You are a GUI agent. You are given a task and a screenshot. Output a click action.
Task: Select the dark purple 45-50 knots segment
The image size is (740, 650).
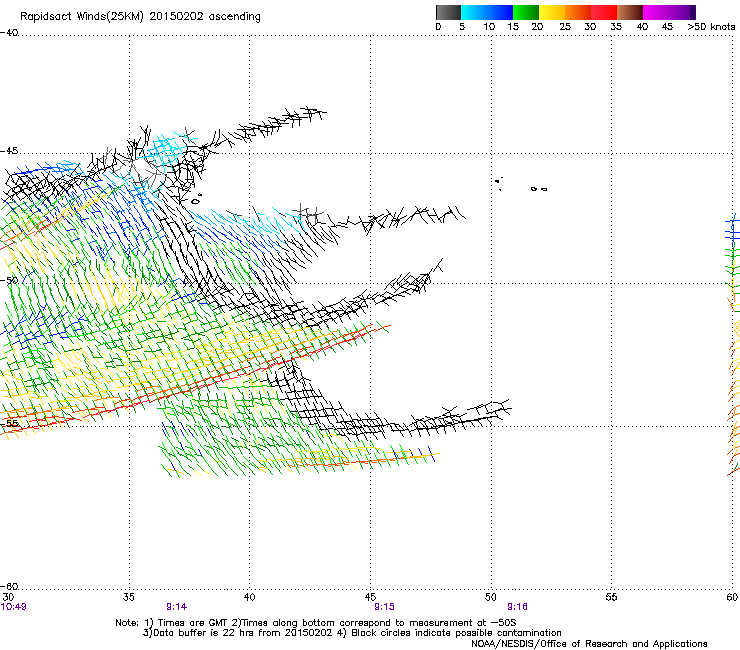click(682, 12)
